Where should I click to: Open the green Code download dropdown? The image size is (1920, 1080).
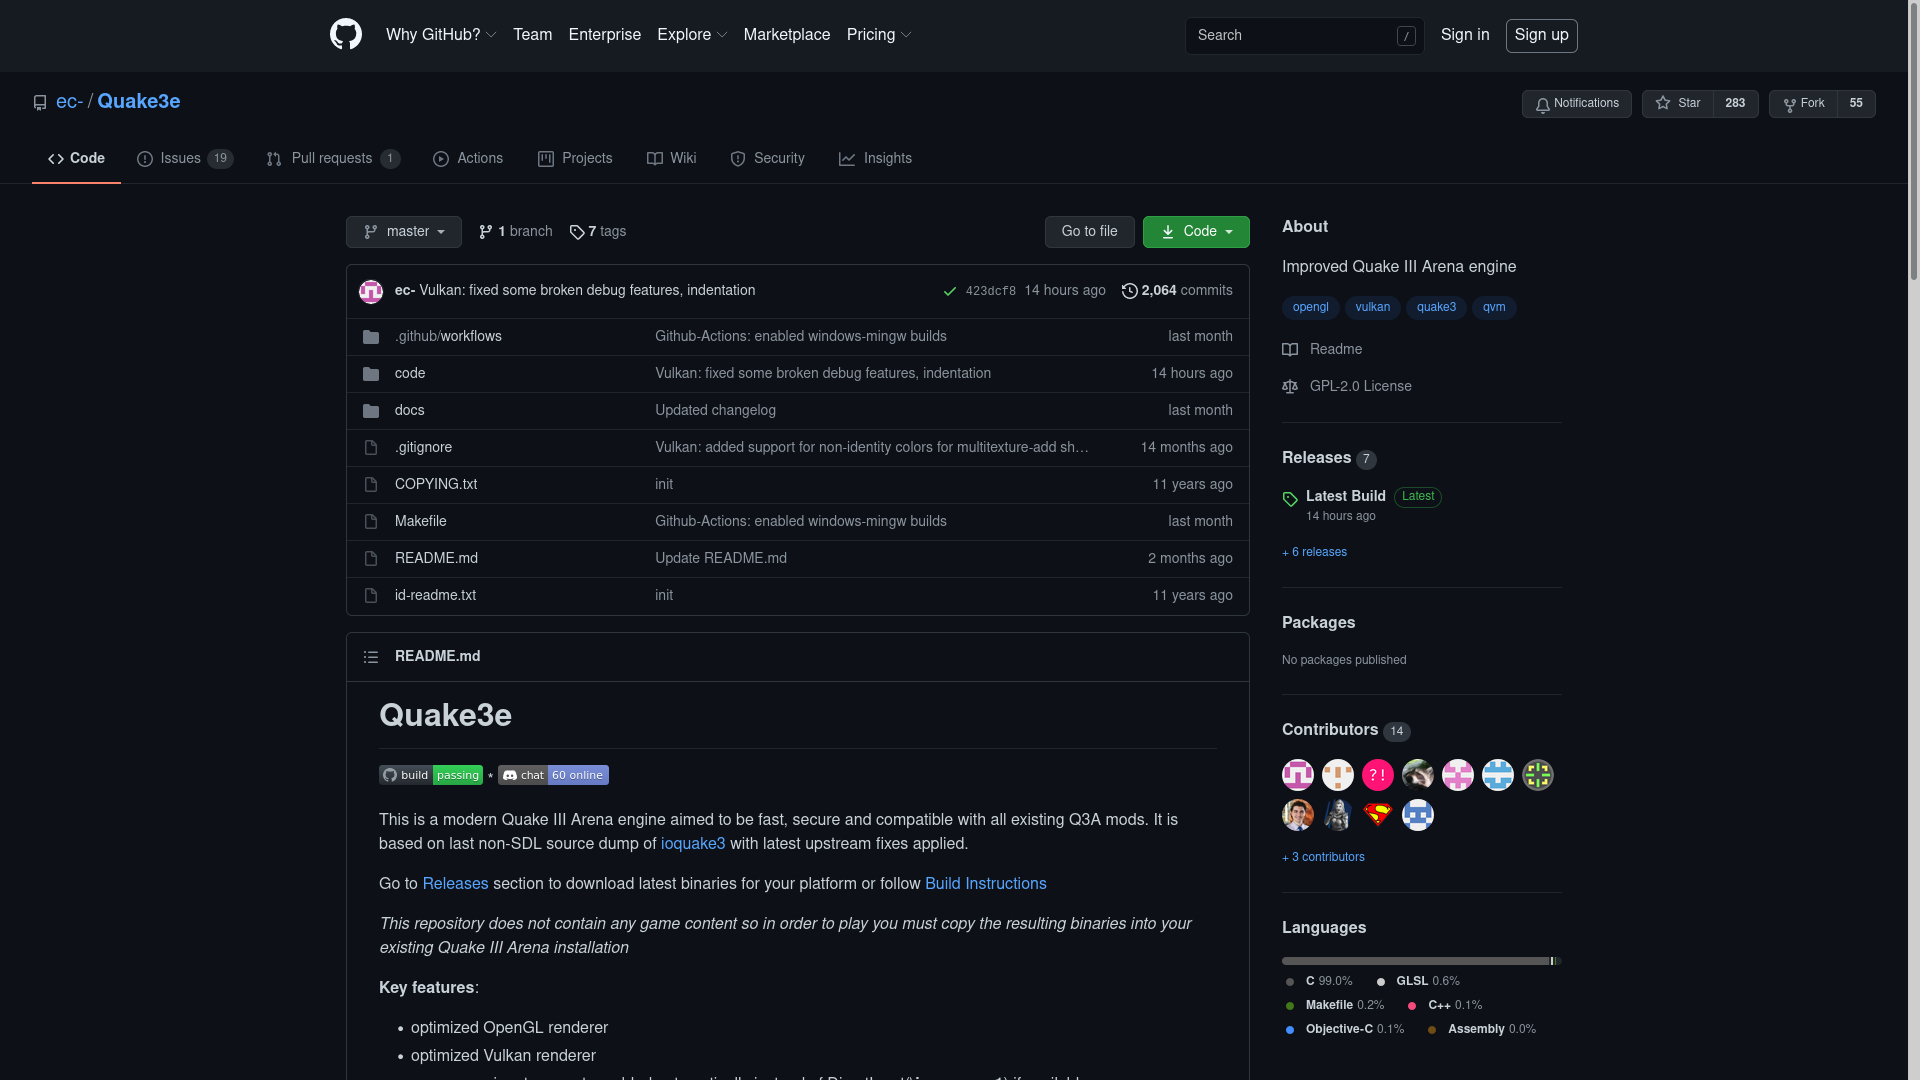(x=1196, y=232)
